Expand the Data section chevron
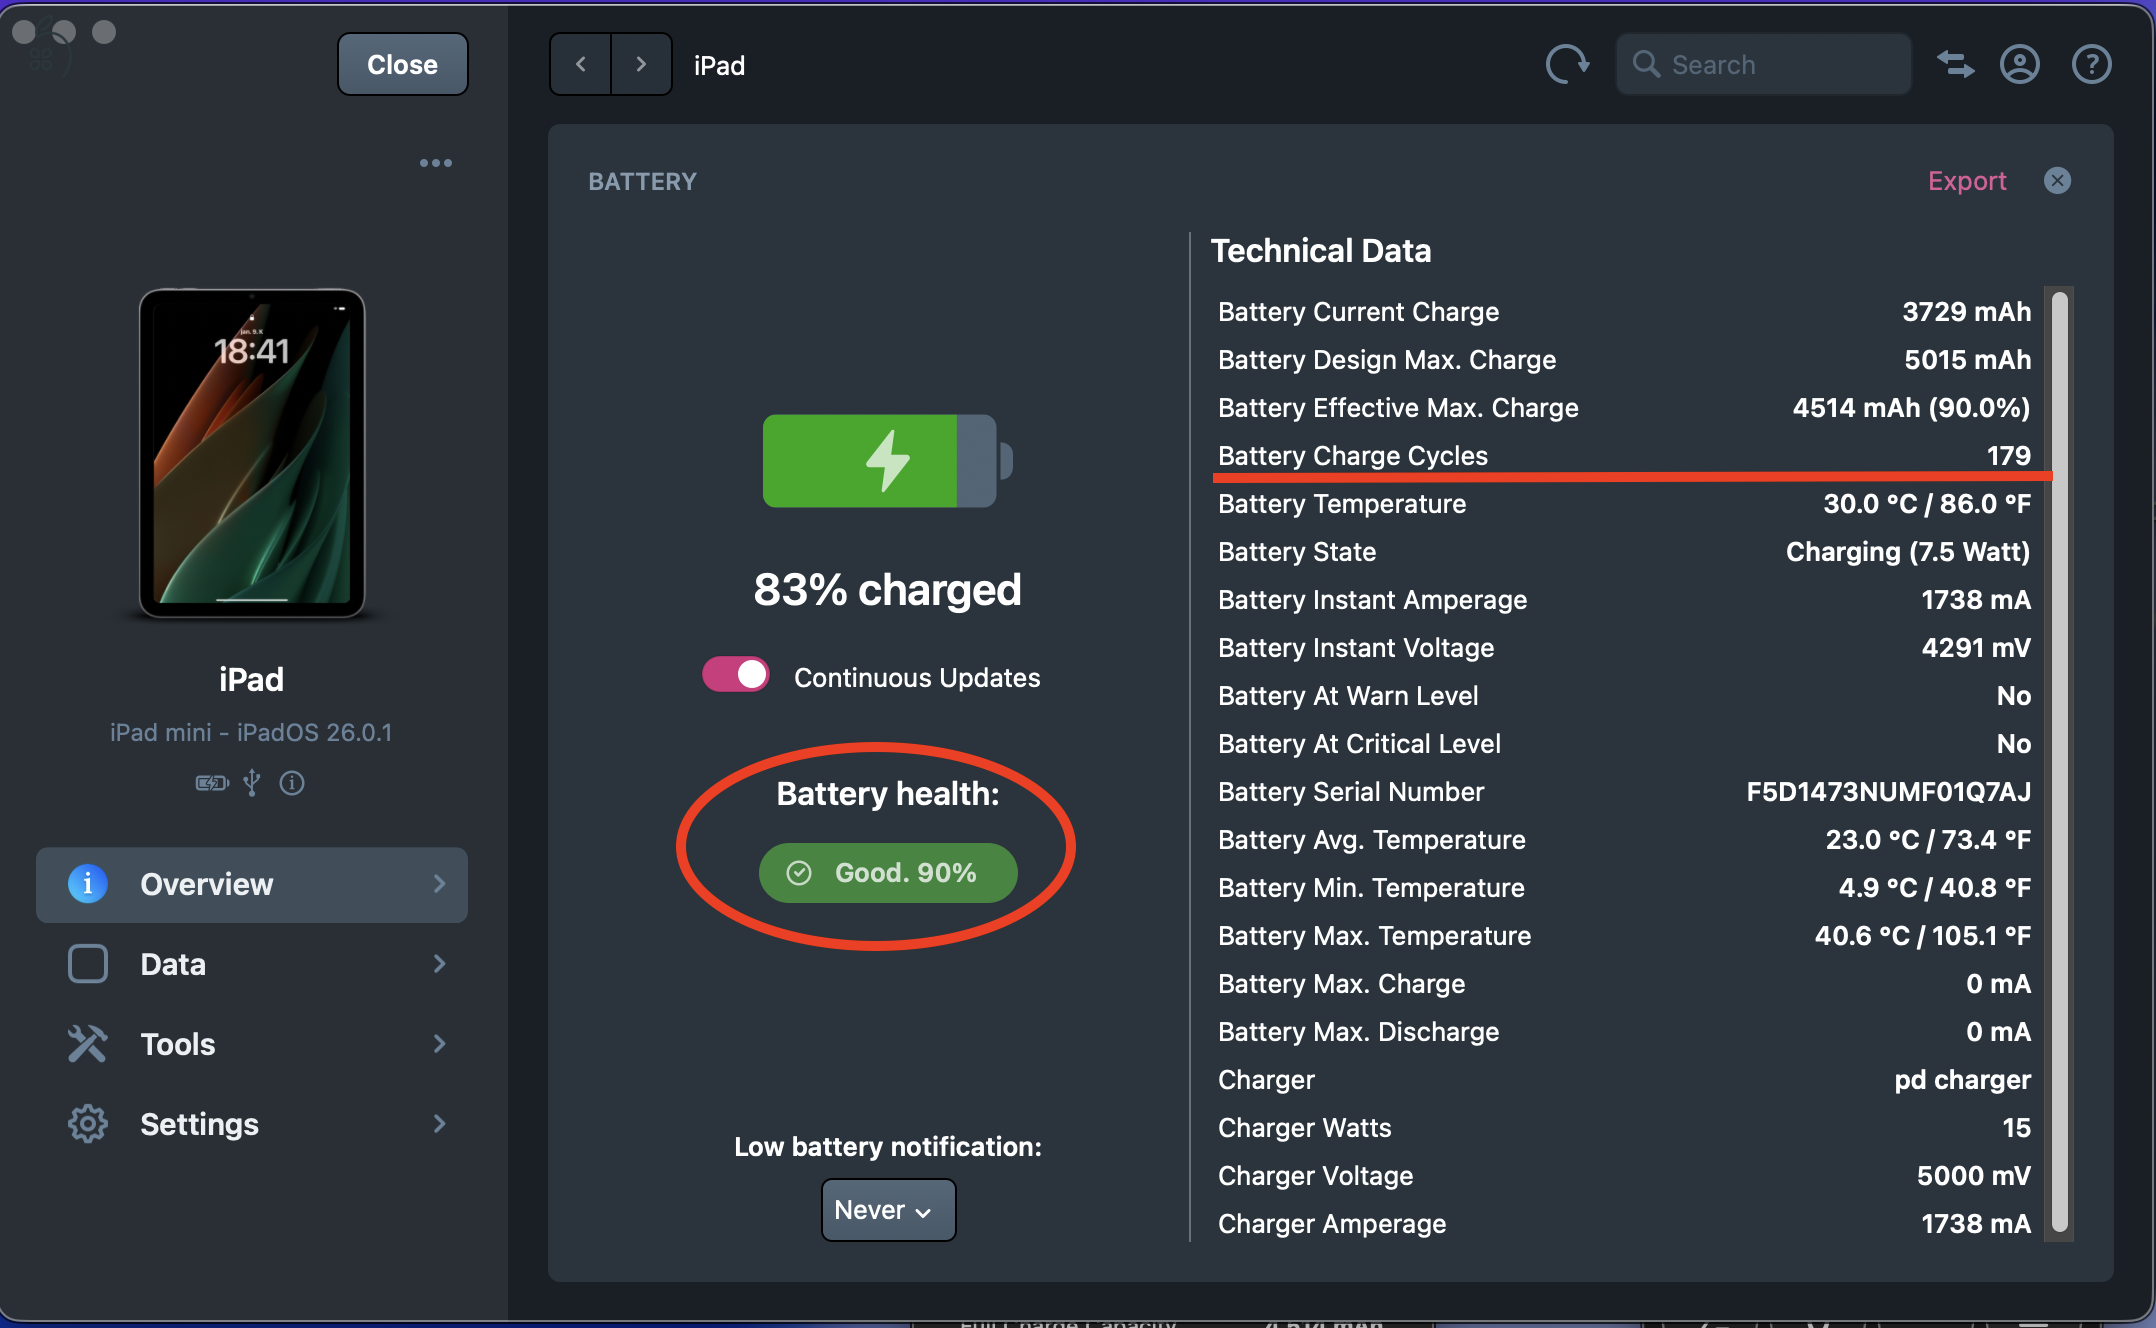The image size is (2156, 1328). [x=439, y=964]
